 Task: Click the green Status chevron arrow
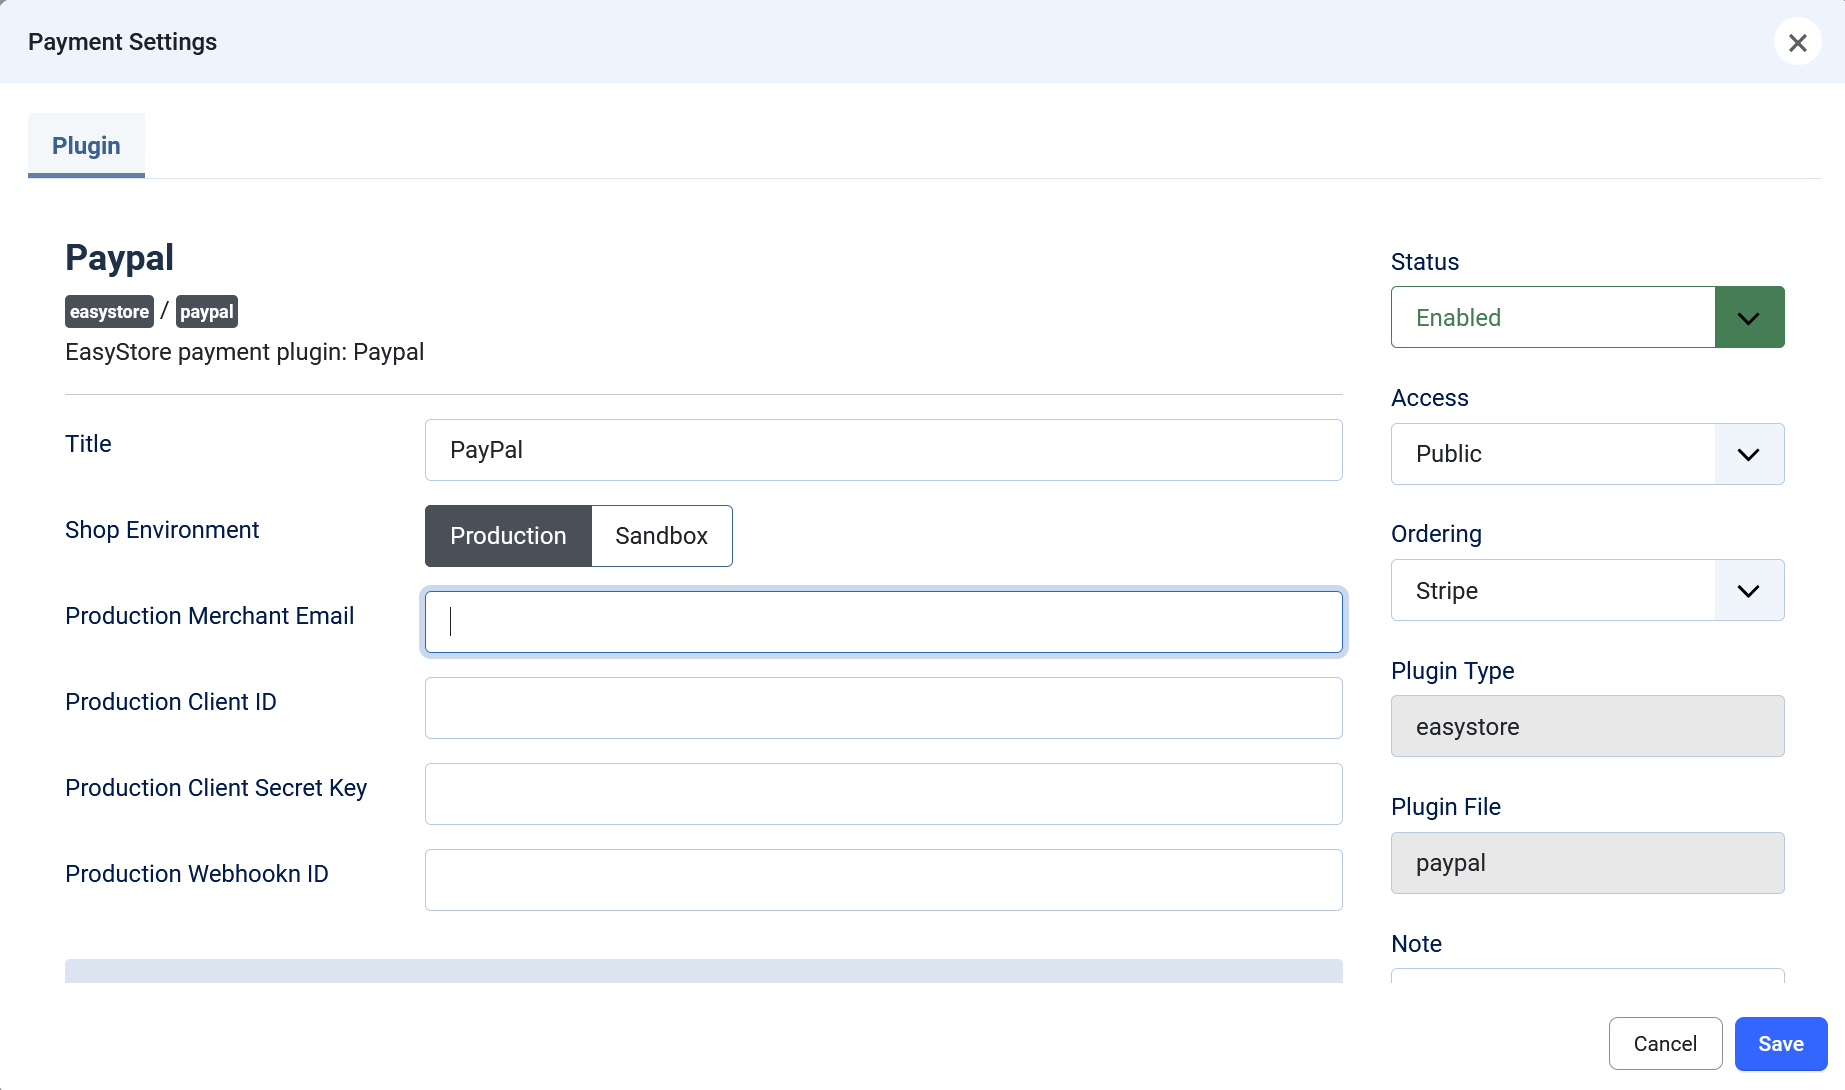pos(1748,318)
